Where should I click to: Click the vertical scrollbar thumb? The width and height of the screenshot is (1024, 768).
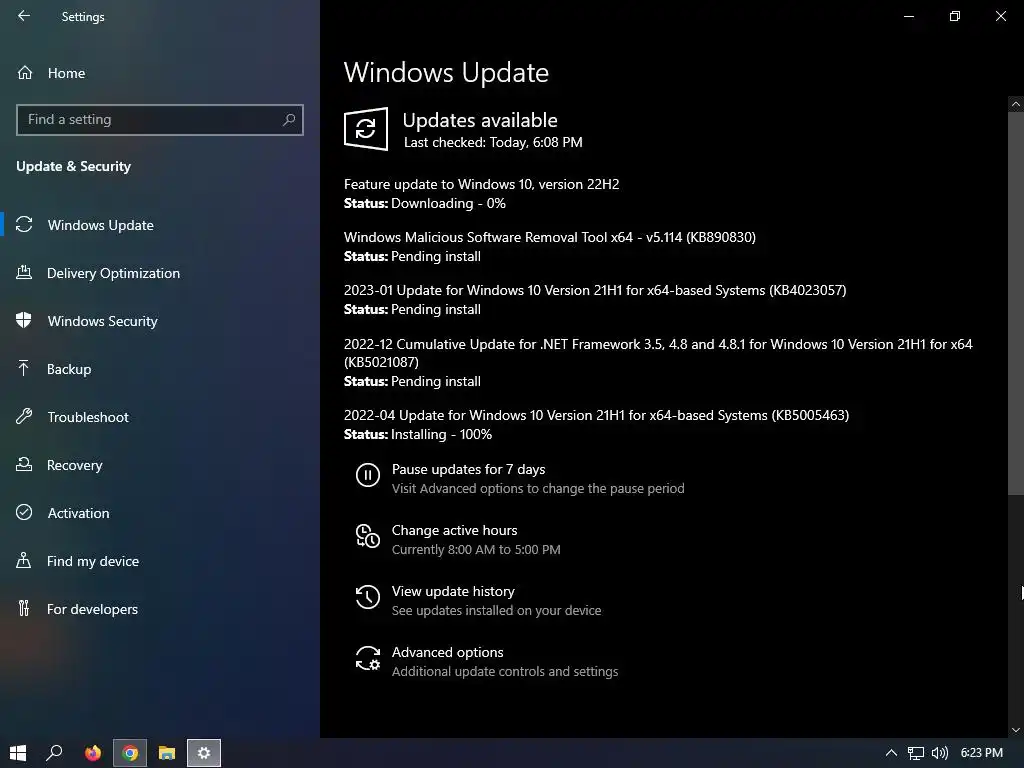(1016, 303)
